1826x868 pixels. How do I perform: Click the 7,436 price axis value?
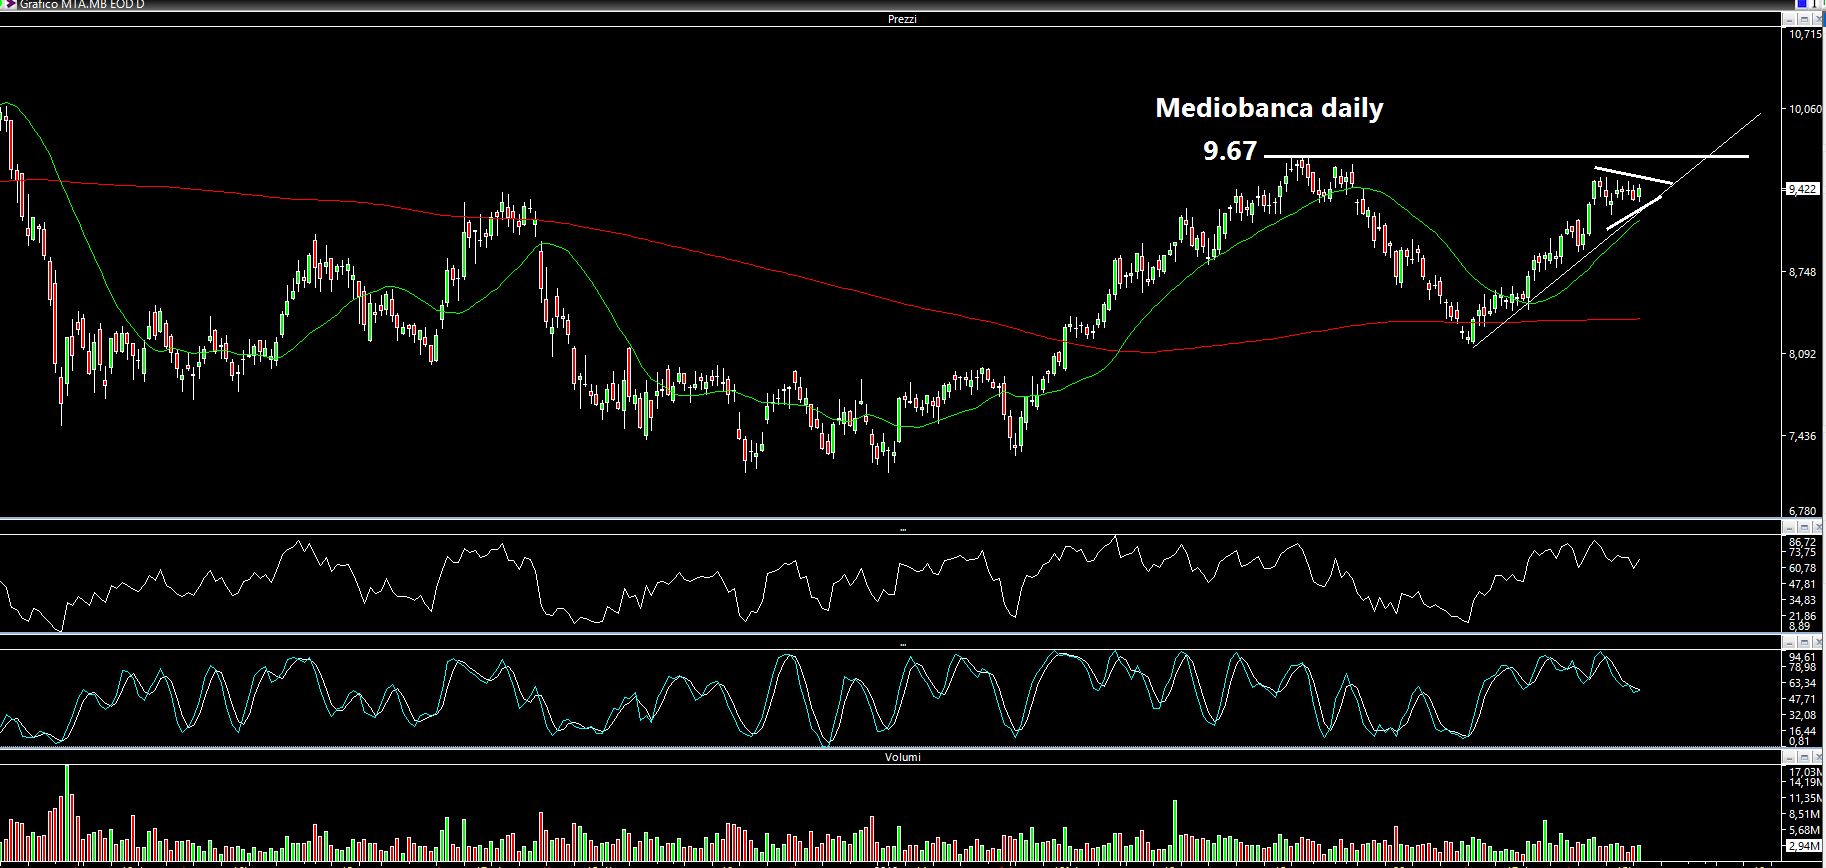pyautogui.click(x=1803, y=436)
